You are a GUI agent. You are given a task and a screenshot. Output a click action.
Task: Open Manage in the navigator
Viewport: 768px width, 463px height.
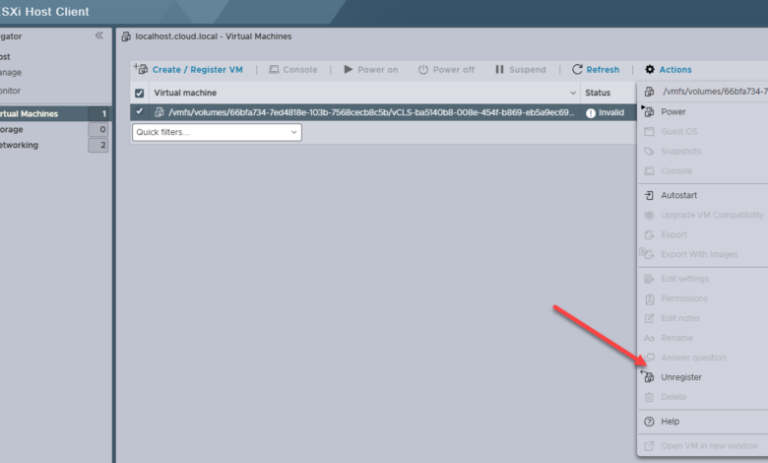[11, 73]
